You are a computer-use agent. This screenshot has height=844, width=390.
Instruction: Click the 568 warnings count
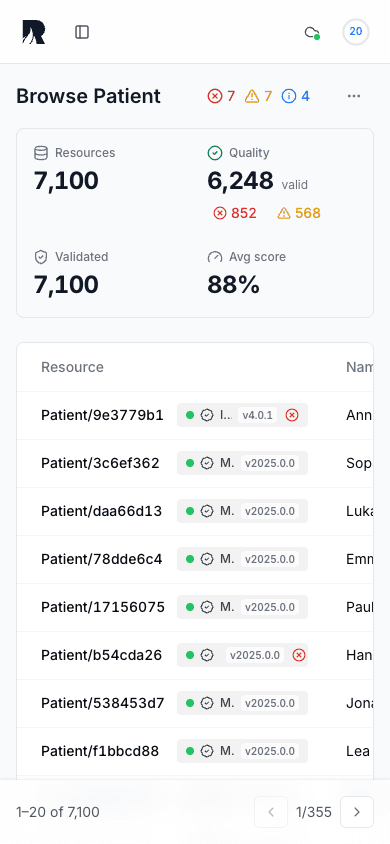tap(299, 213)
